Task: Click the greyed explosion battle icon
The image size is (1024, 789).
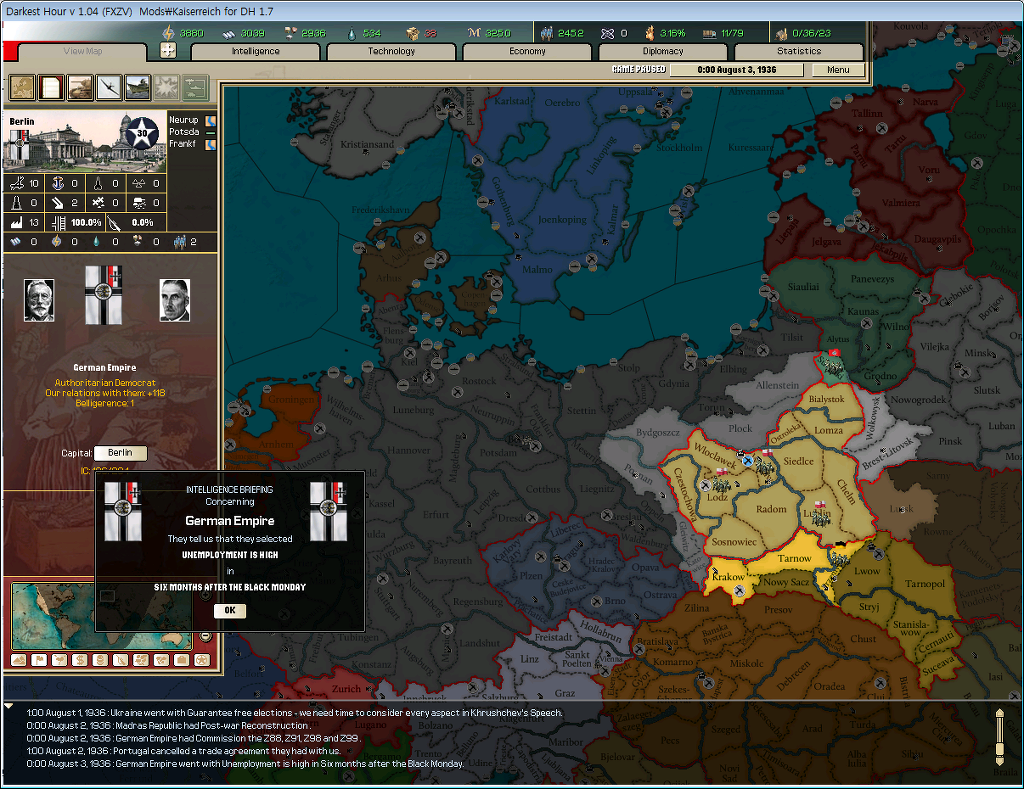Action: (x=166, y=88)
